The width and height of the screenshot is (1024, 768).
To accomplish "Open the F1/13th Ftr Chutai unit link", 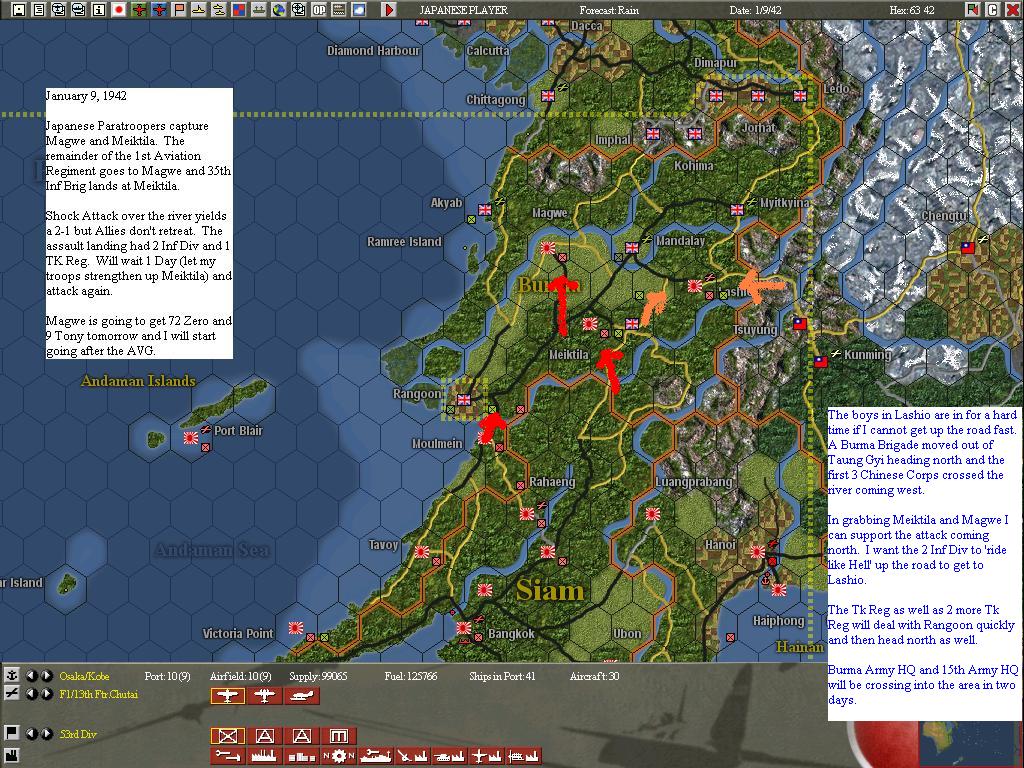I will click(99, 694).
